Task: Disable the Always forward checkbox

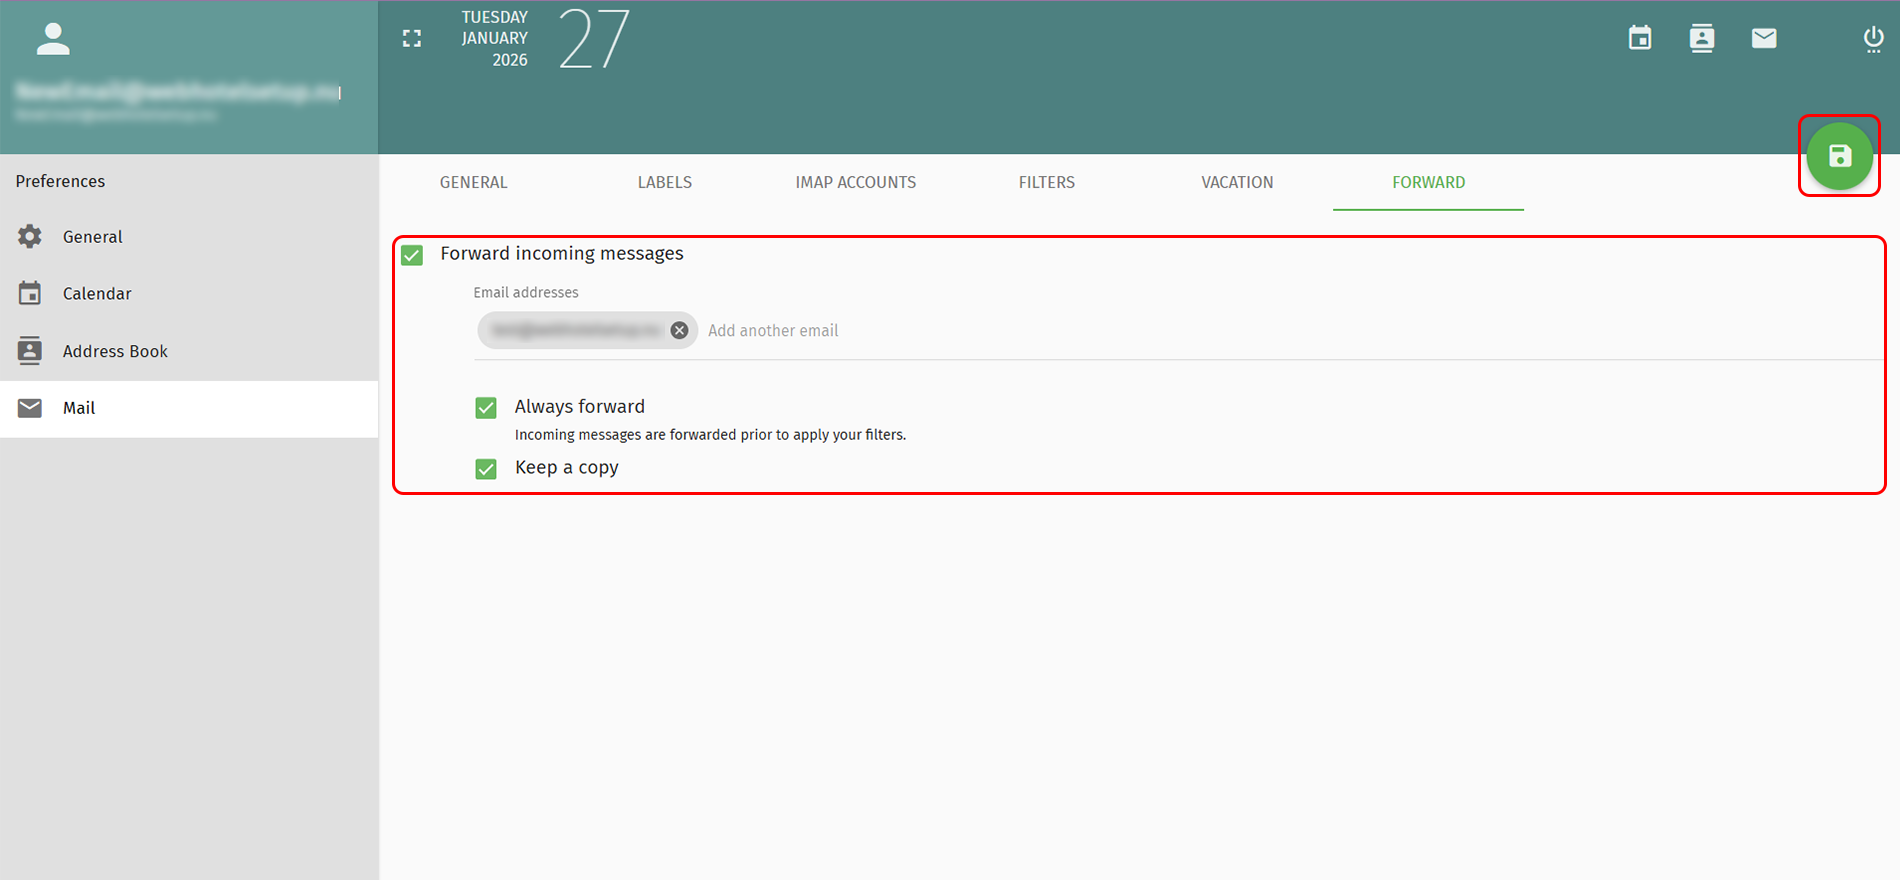Action: pos(486,408)
